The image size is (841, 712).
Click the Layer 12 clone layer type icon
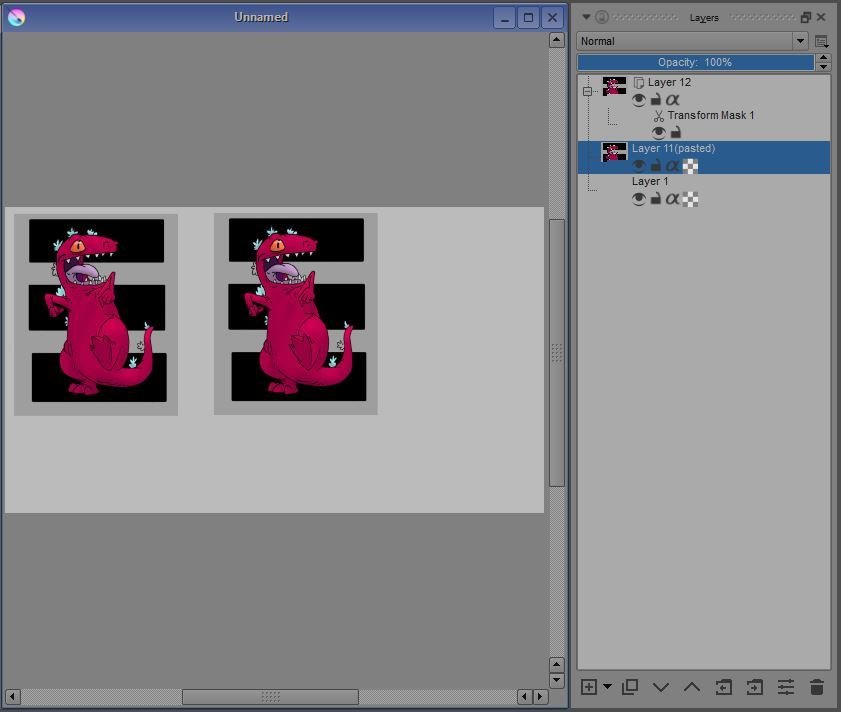pyautogui.click(x=638, y=83)
